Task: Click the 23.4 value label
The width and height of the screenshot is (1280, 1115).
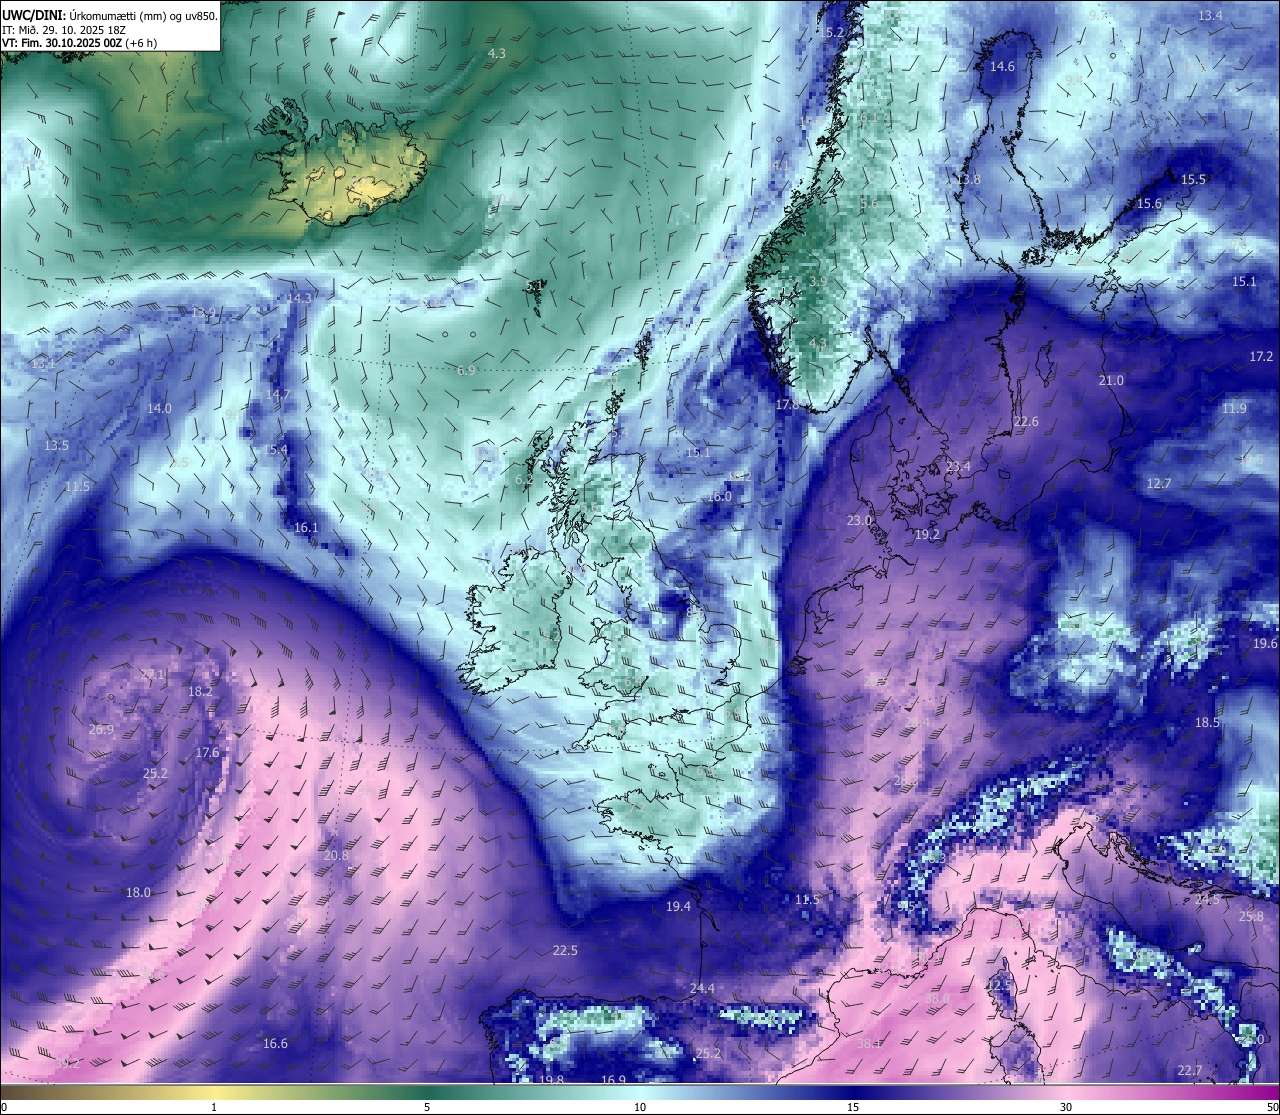Action: (x=958, y=467)
